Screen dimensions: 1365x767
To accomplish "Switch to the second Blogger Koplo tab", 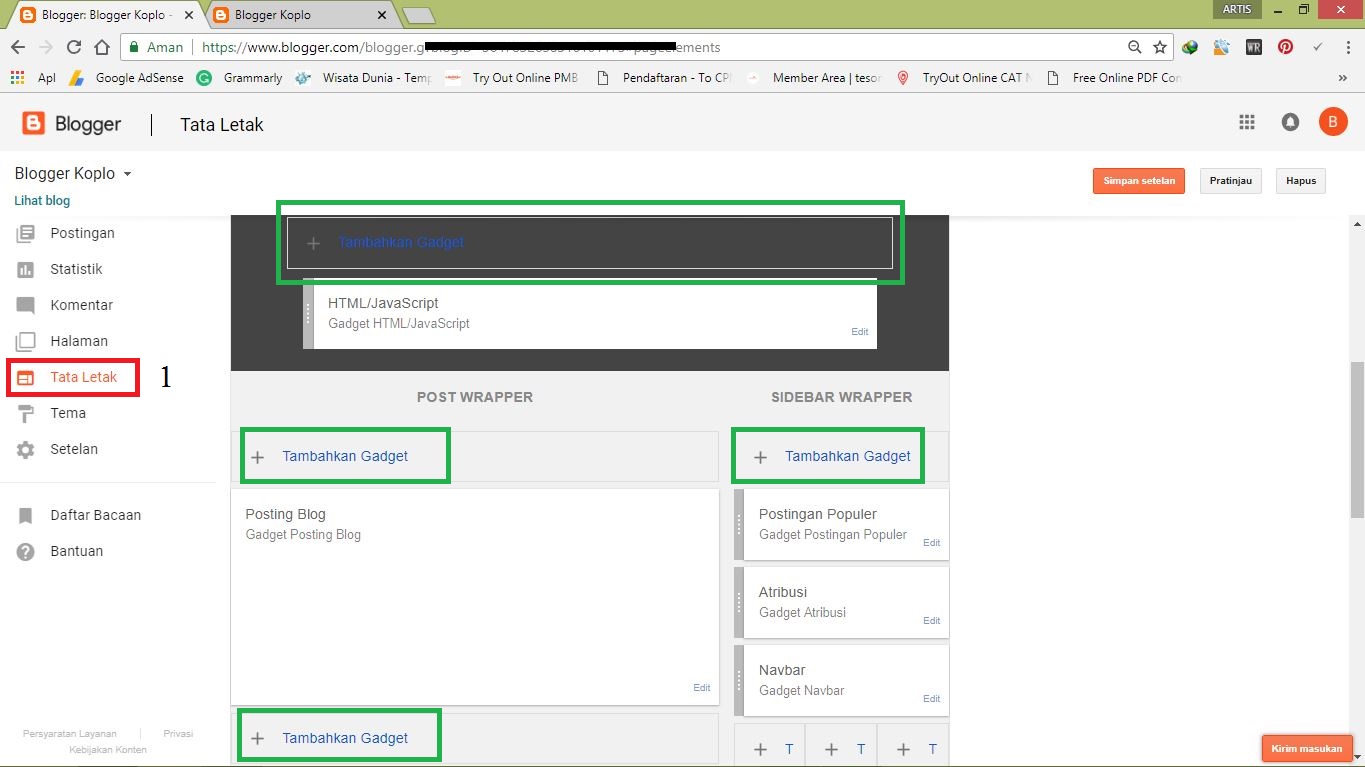I will coord(298,15).
